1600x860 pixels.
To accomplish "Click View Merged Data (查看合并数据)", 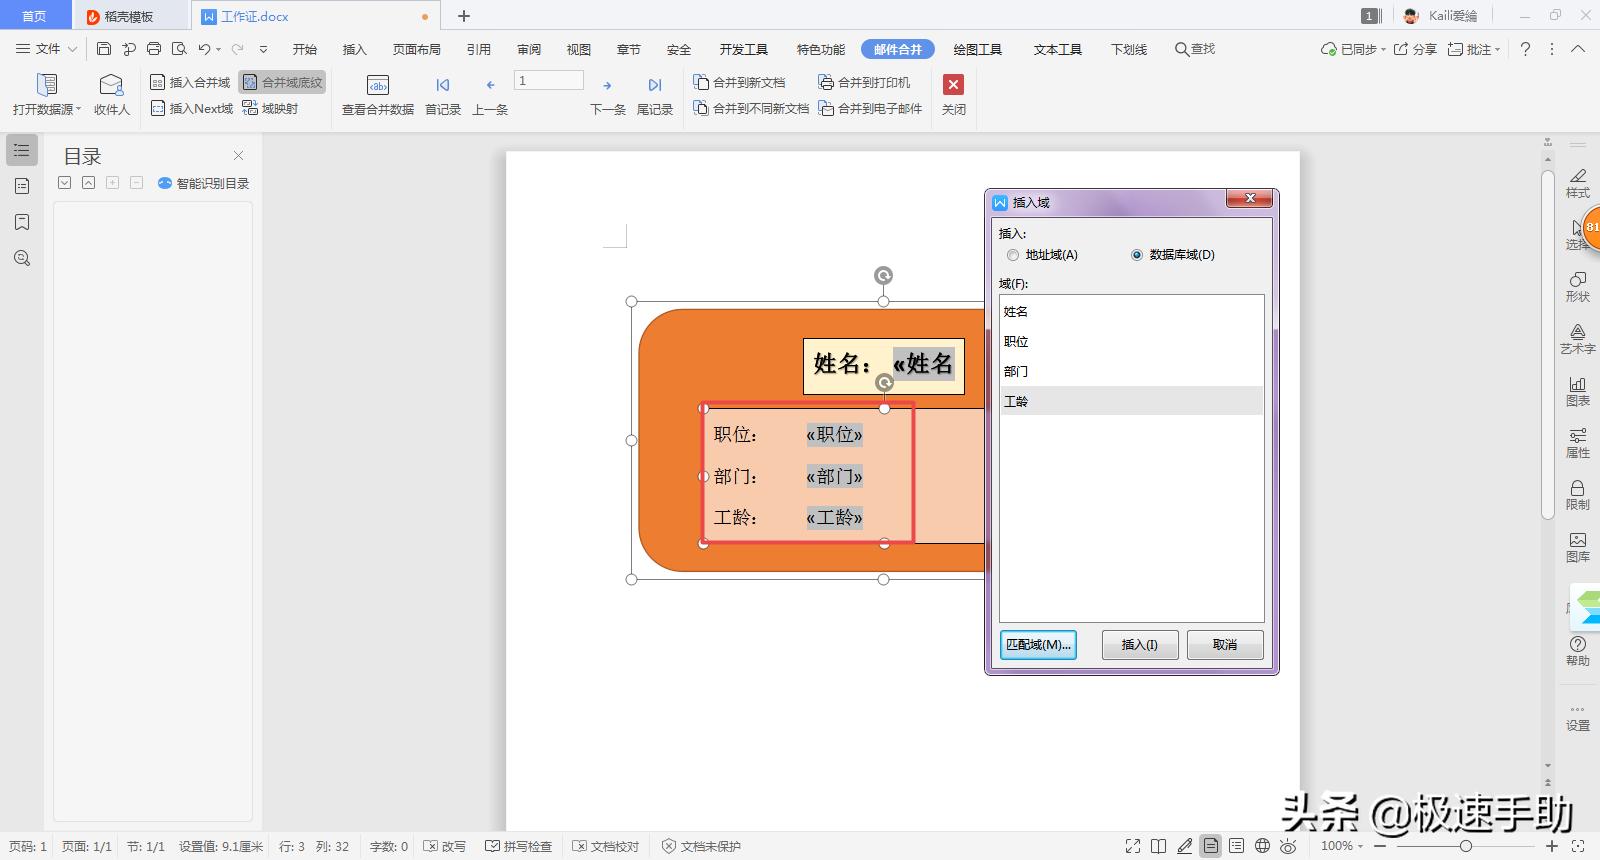I will 378,94.
